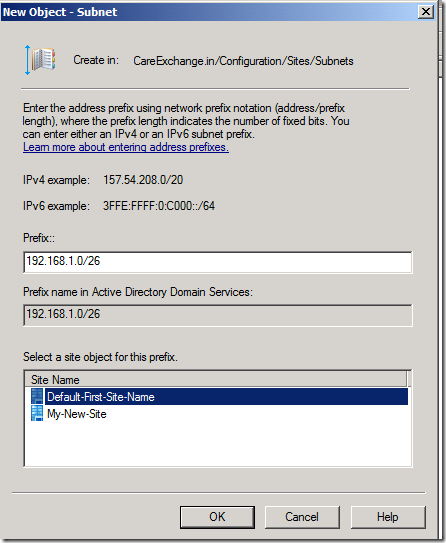Open Help for this dialog
The height and width of the screenshot is (543, 446).
pos(388,517)
